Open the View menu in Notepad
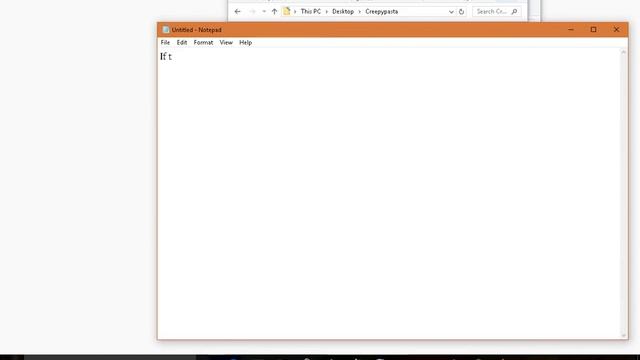Screen dimensions: 640x360 click(x=226, y=42)
